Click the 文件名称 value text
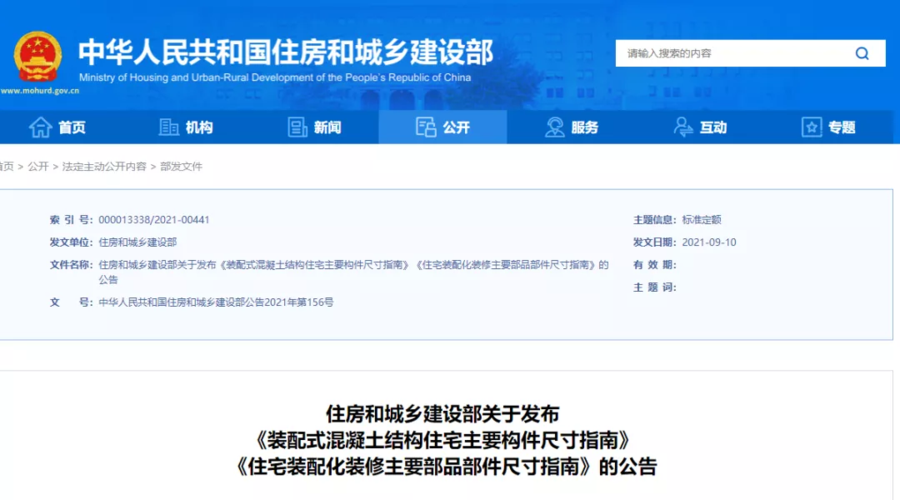The width and height of the screenshot is (900, 500). [x=353, y=272]
